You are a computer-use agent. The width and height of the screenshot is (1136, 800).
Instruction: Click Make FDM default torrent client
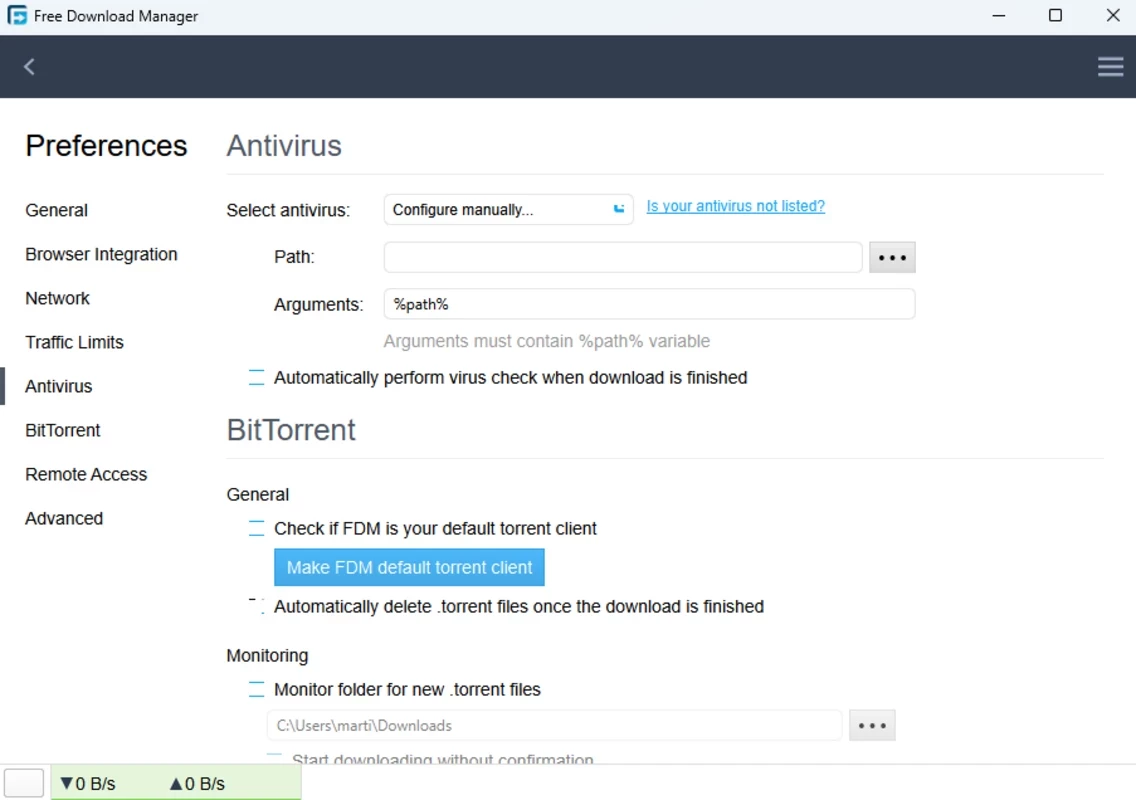tap(409, 567)
